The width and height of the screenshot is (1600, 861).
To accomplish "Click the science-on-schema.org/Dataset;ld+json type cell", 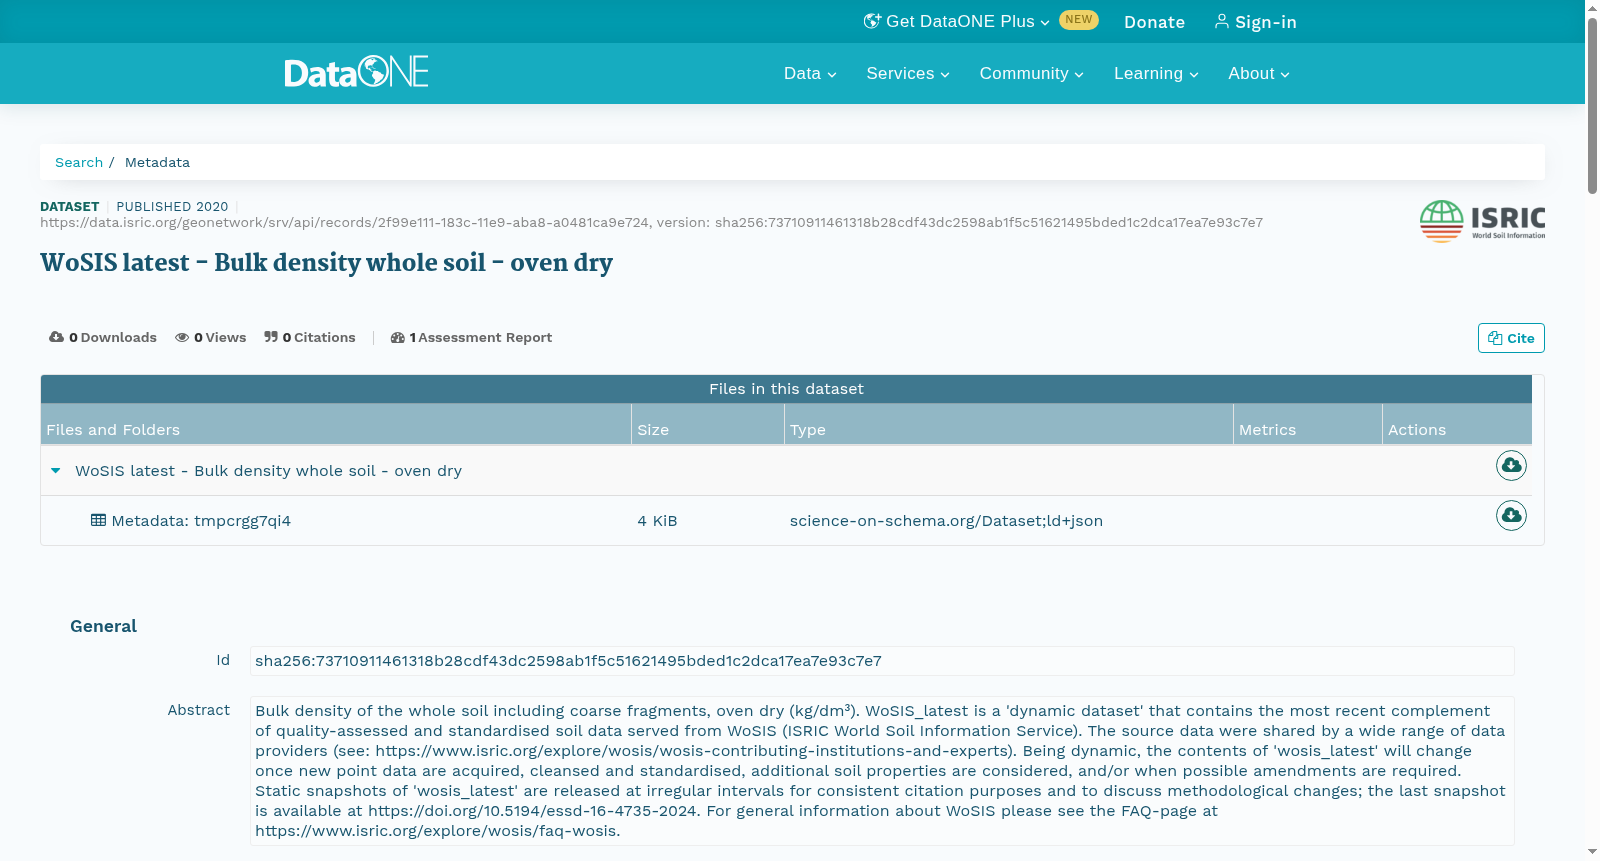I will (946, 521).
